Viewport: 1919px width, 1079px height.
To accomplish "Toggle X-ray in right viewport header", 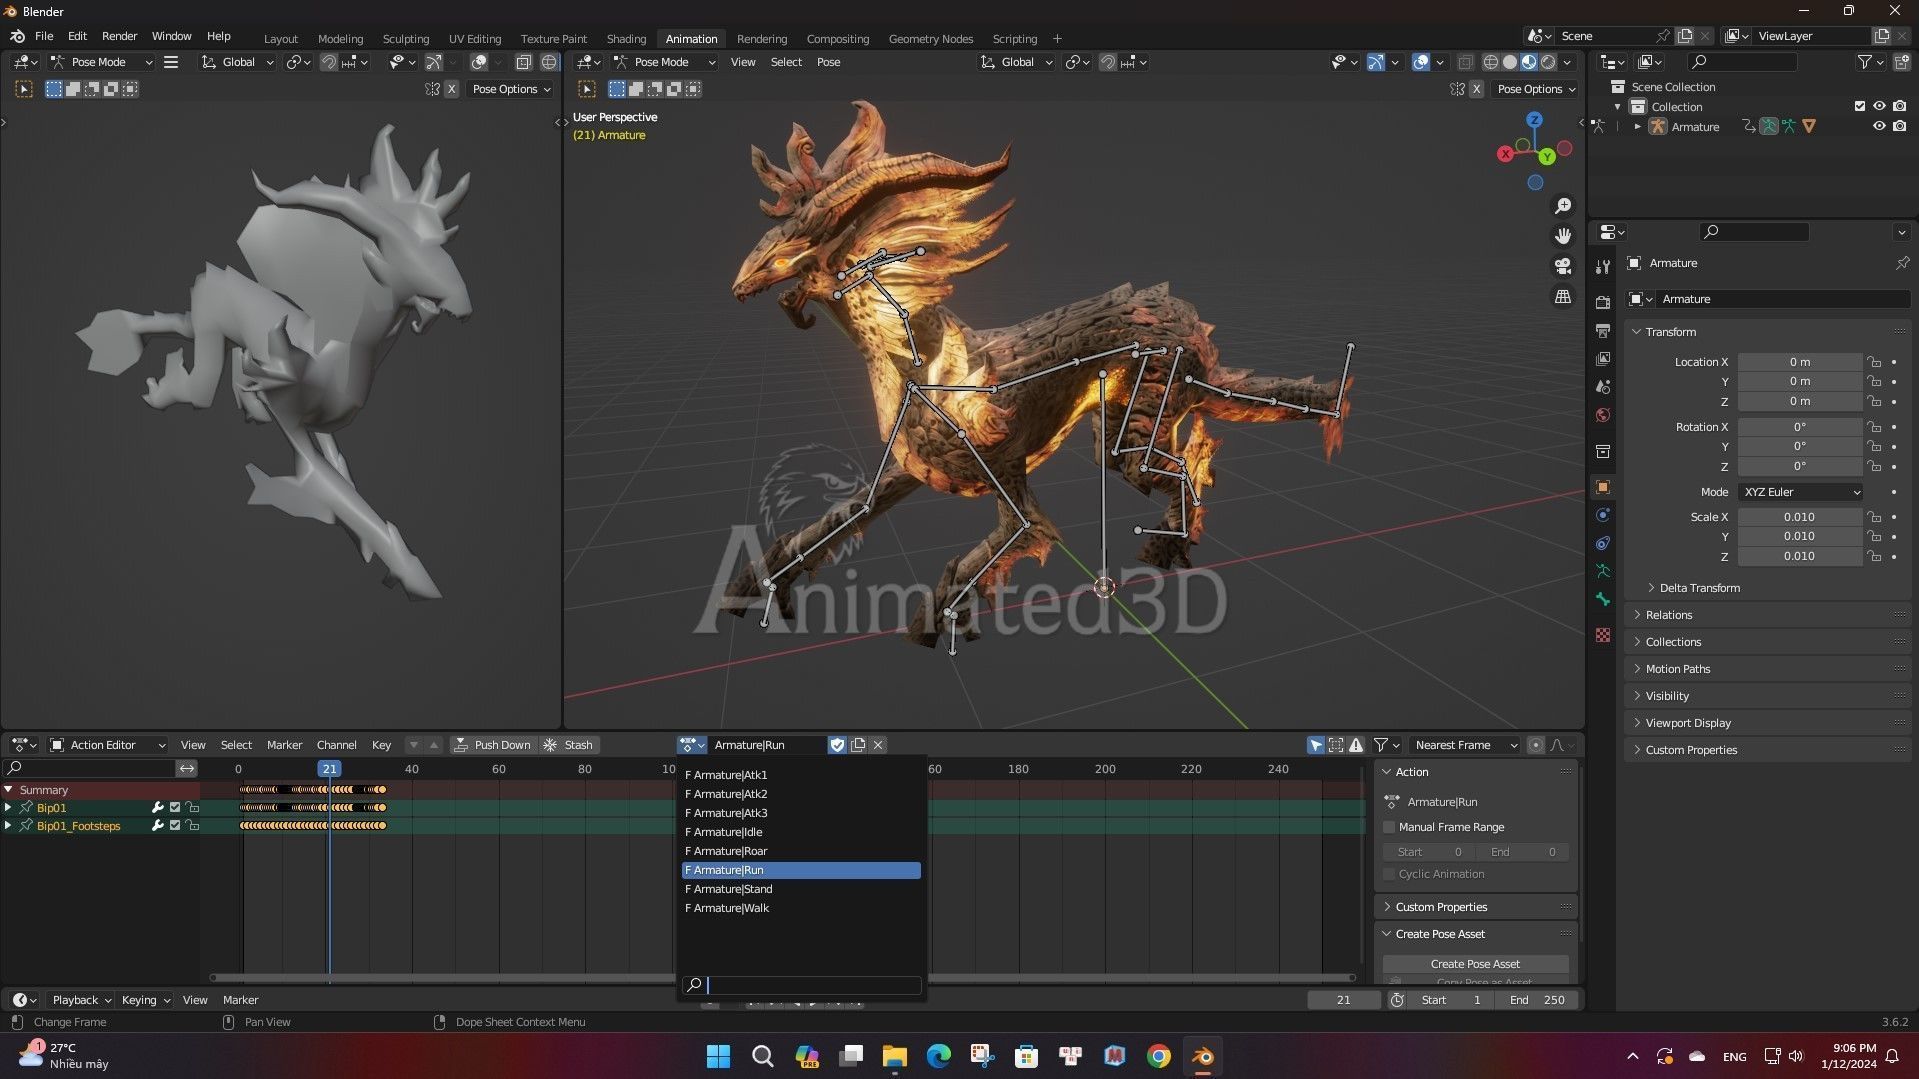I will point(1465,62).
